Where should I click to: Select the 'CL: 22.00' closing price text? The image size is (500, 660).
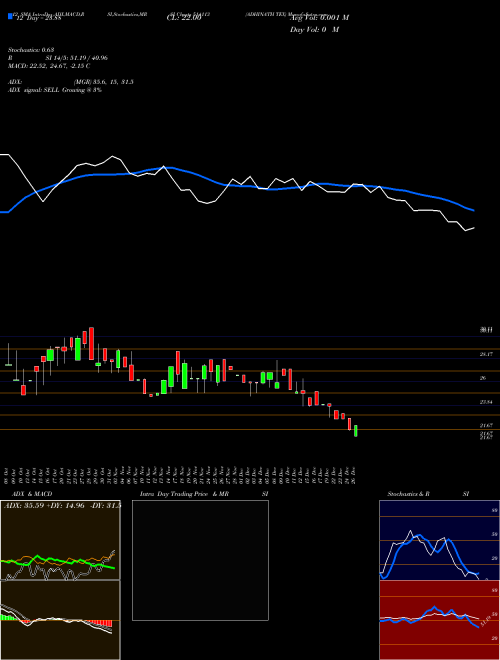184,18
